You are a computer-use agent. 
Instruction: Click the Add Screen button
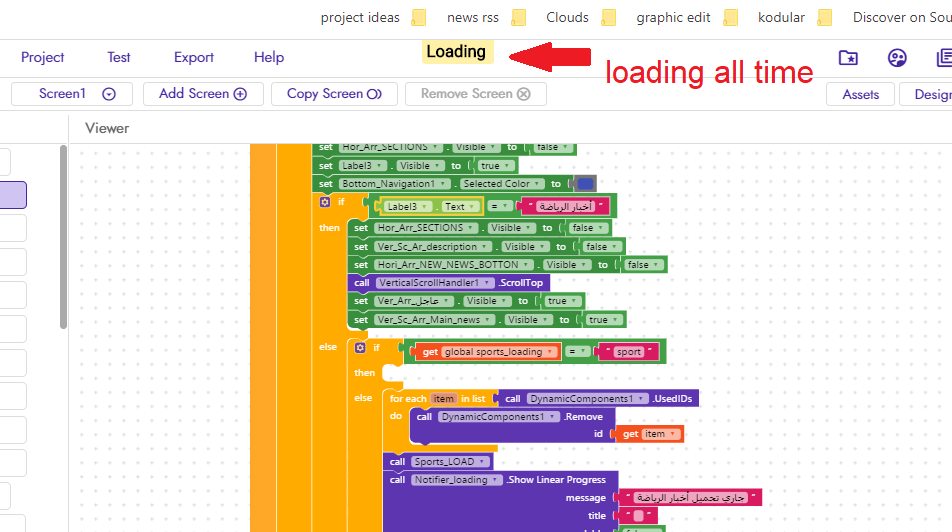pos(203,94)
